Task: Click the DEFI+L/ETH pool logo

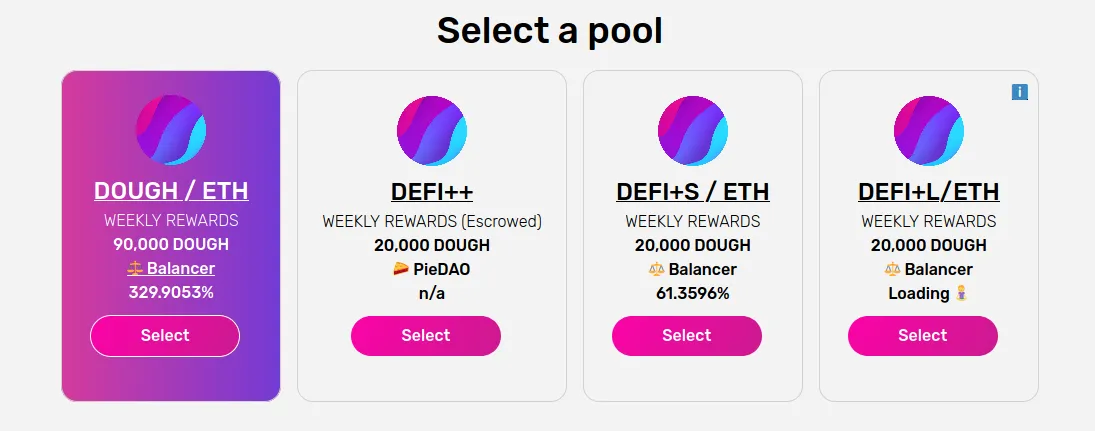Action: (x=929, y=131)
